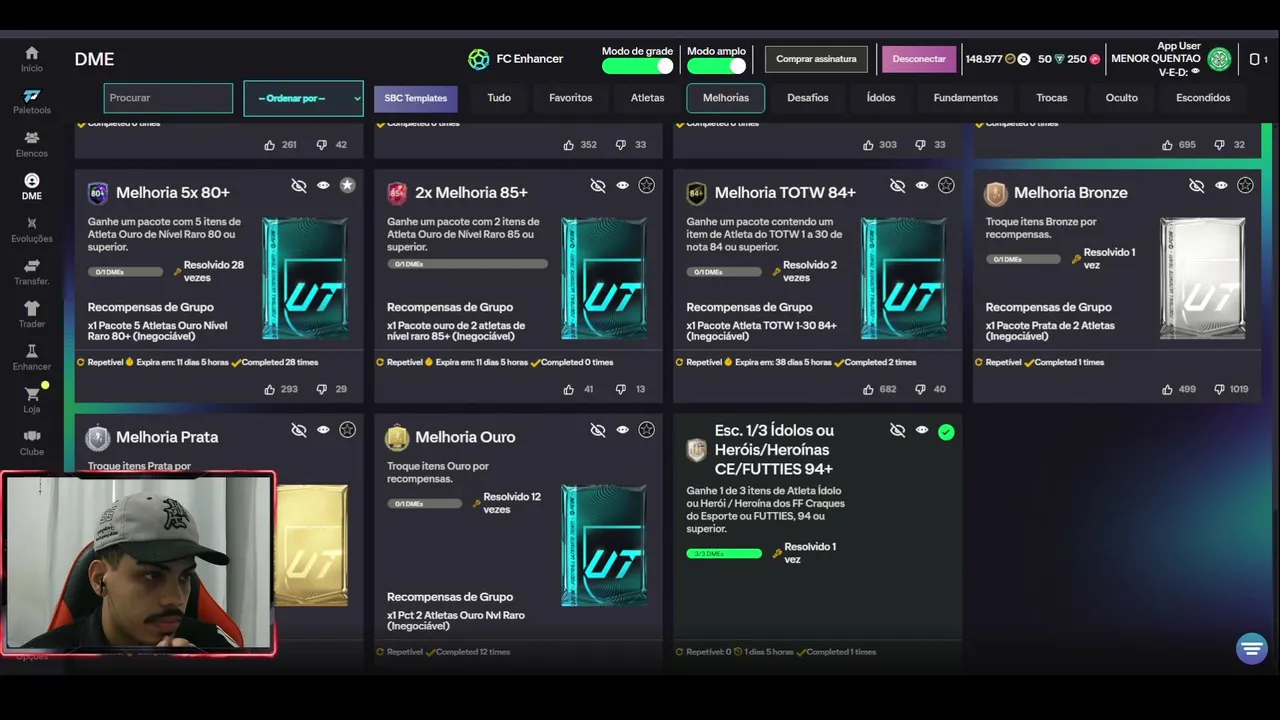1280x720 pixels.
Task: Open the Fundamentos tab
Action: (966, 98)
